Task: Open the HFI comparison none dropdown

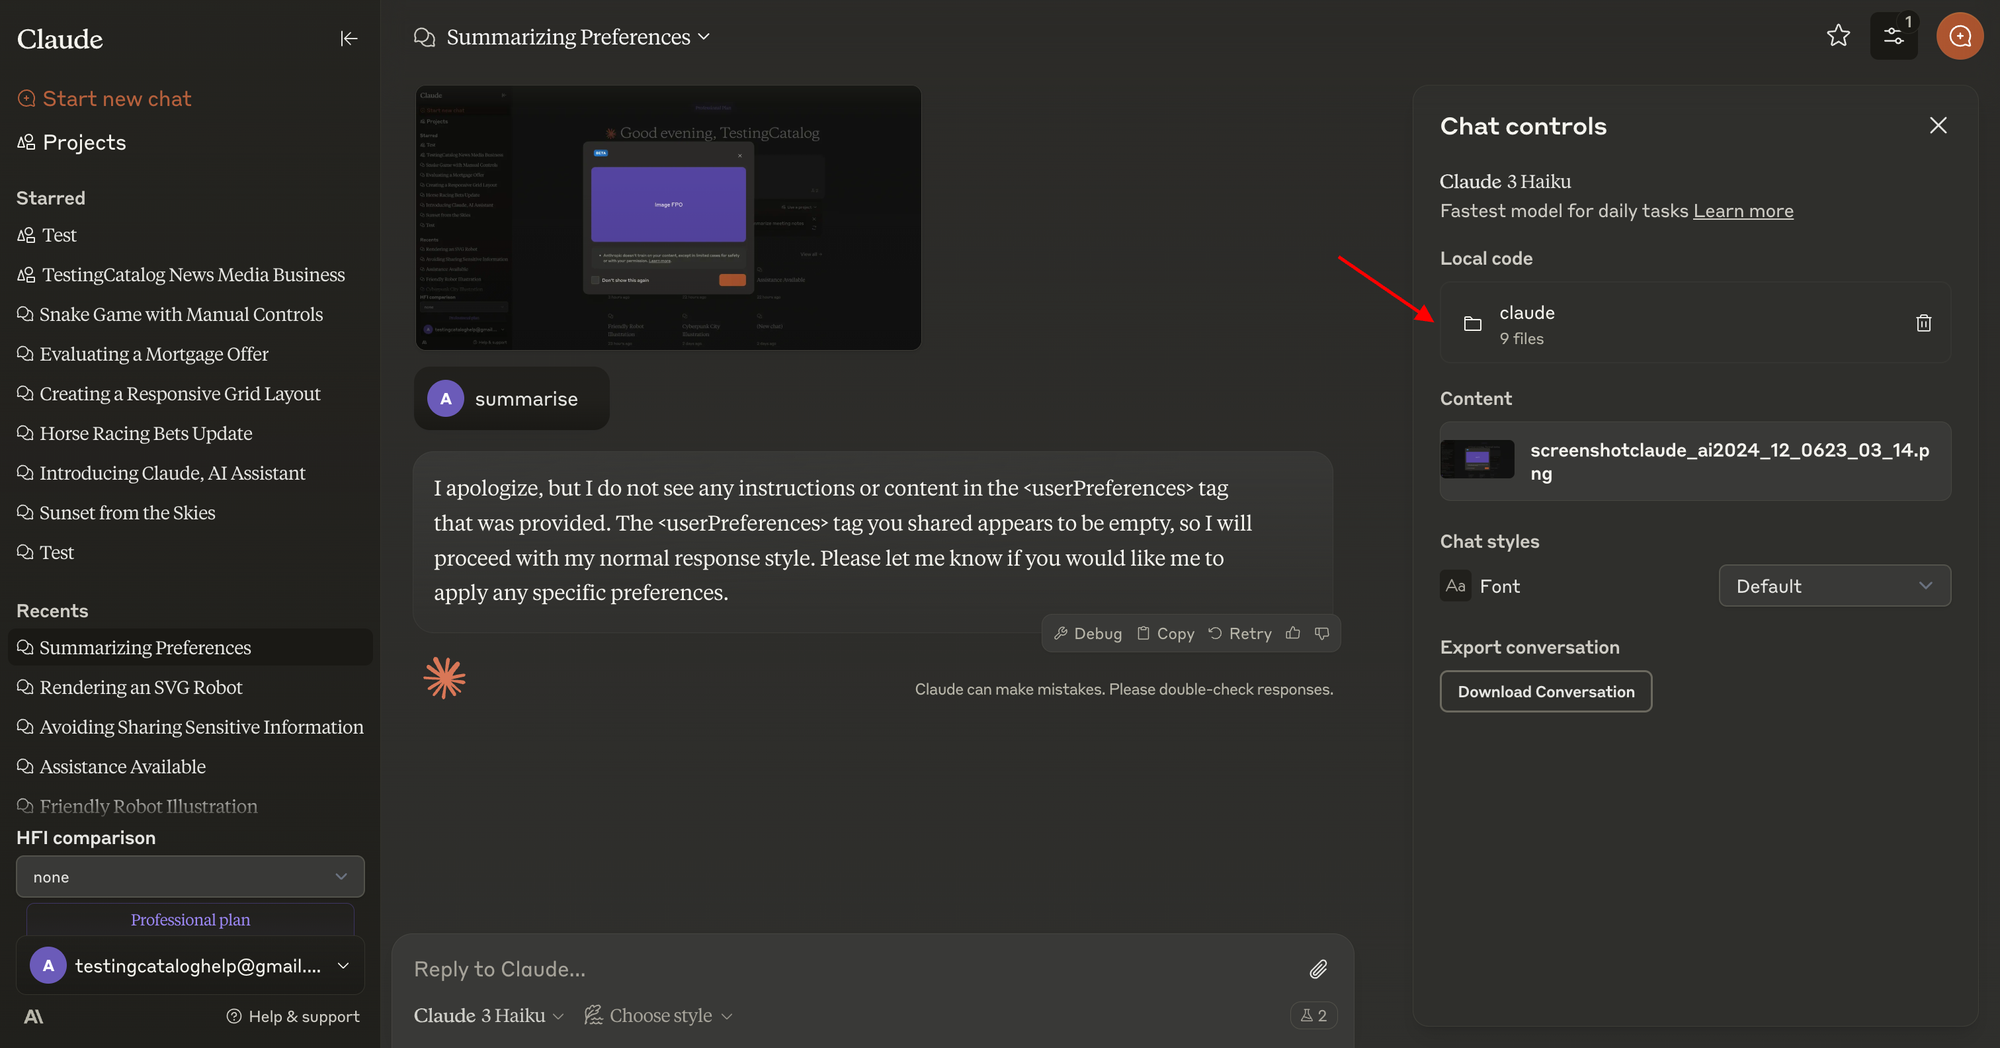Action: [190, 877]
